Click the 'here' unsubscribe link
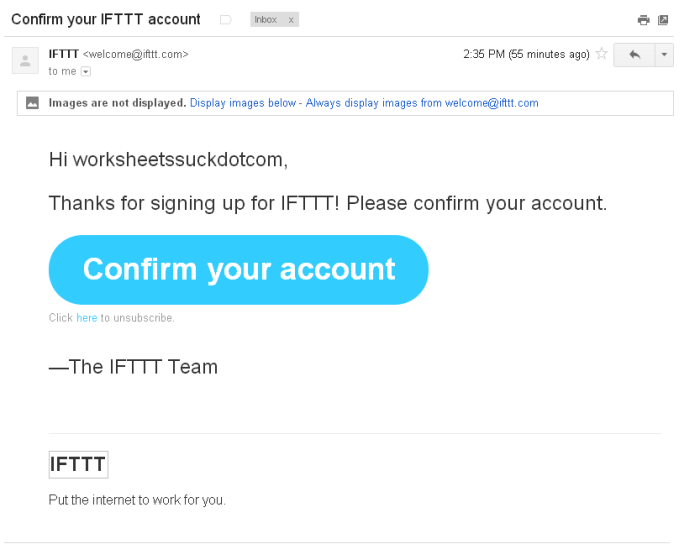This screenshot has width=700, height=544. 87,318
